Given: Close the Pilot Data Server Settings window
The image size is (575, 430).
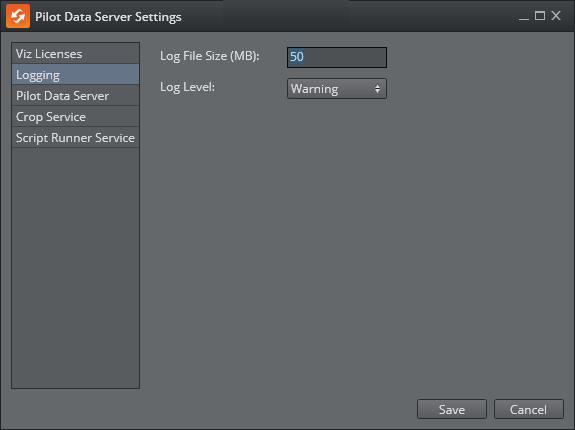Looking at the screenshot, I should (556, 16).
